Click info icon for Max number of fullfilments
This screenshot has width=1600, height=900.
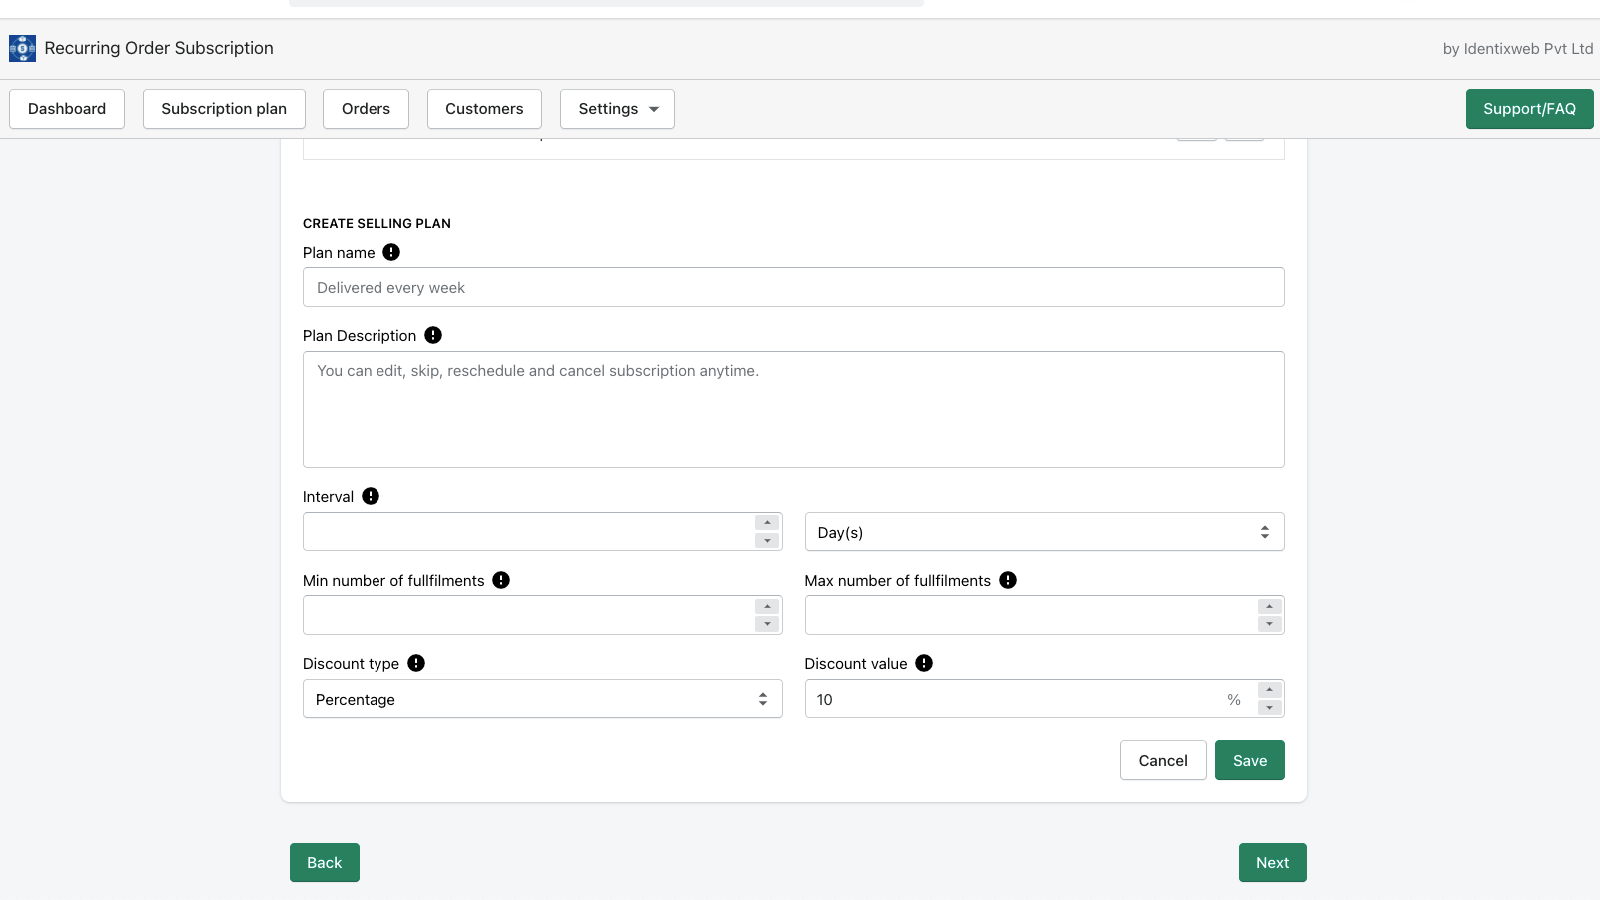click(x=1008, y=580)
